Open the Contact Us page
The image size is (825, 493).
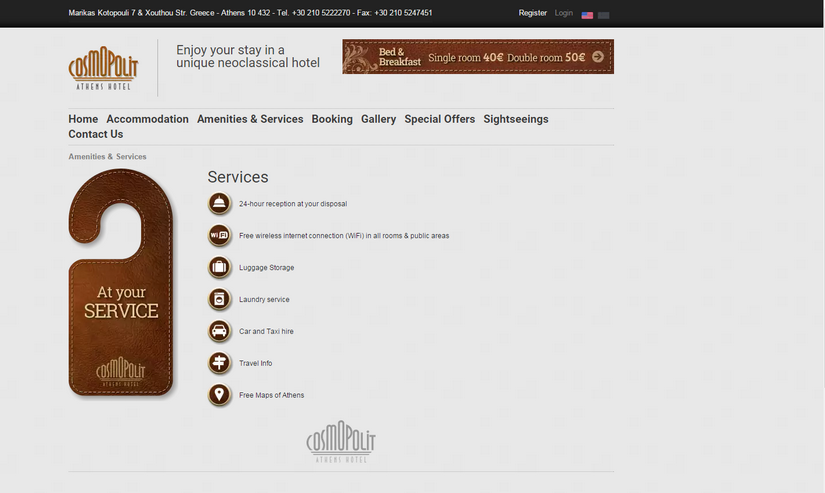coord(96,134)
